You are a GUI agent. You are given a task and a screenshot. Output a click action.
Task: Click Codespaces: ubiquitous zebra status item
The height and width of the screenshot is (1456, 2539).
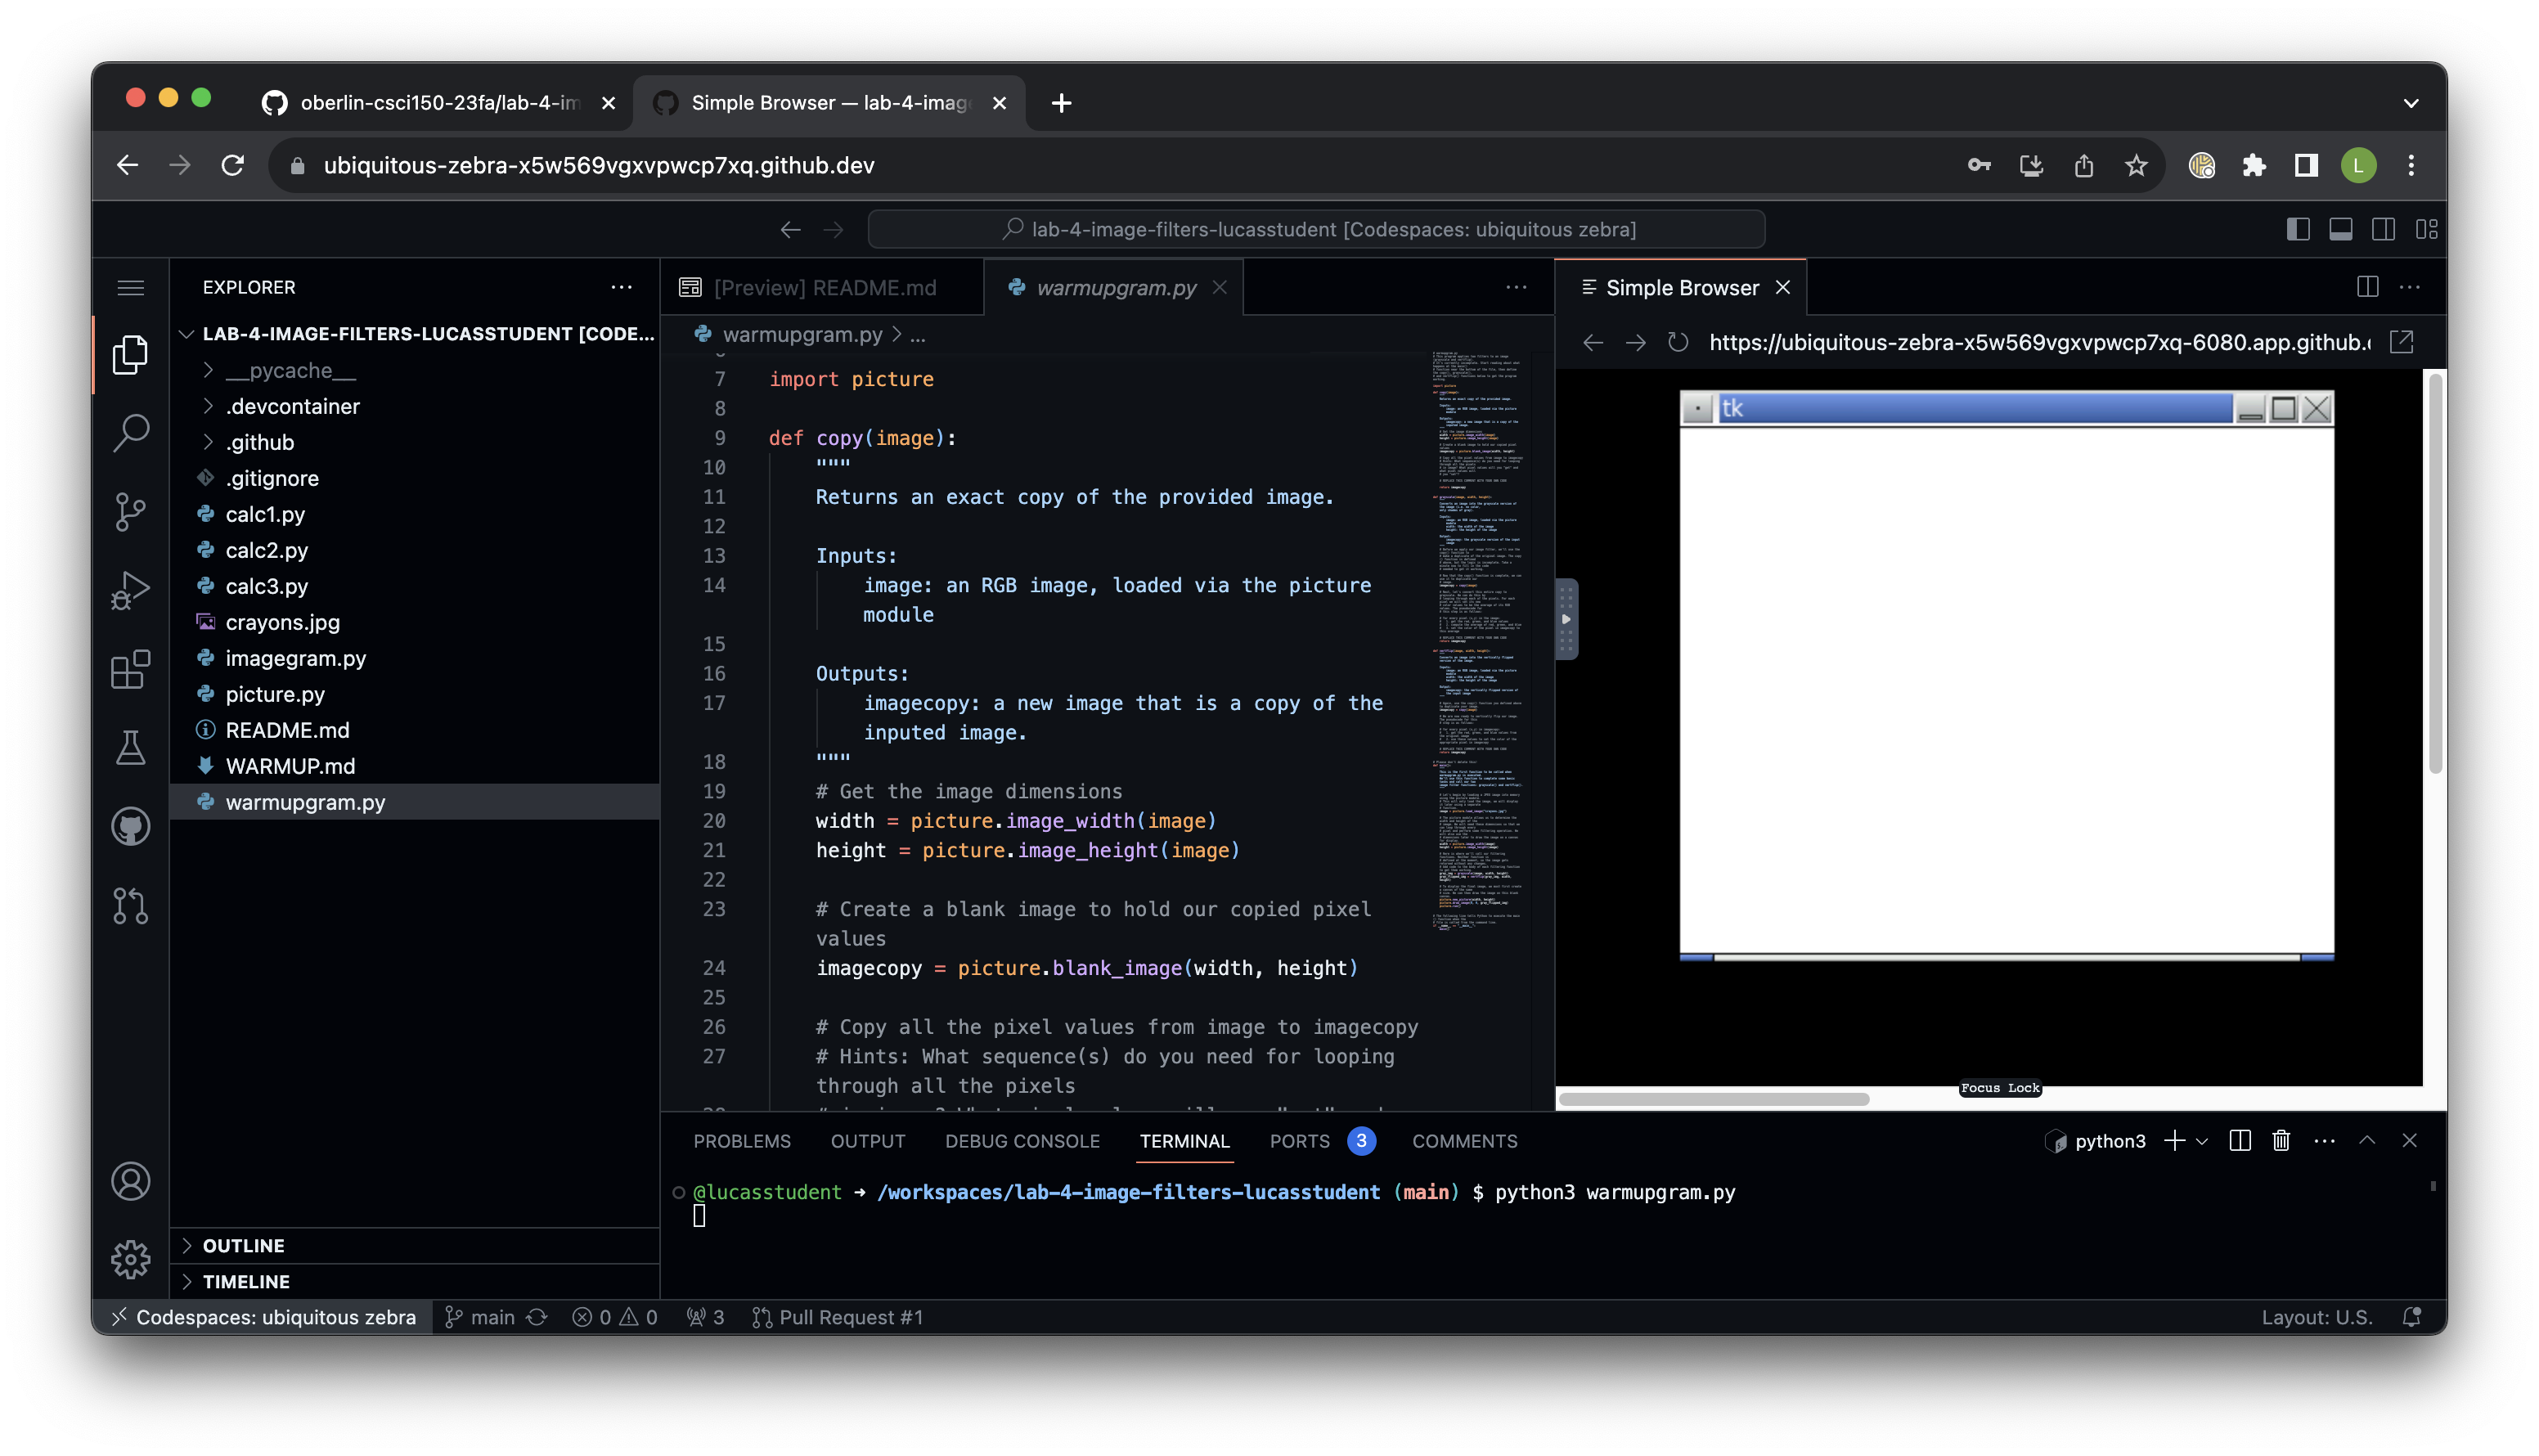click(x=263, y=1317)
